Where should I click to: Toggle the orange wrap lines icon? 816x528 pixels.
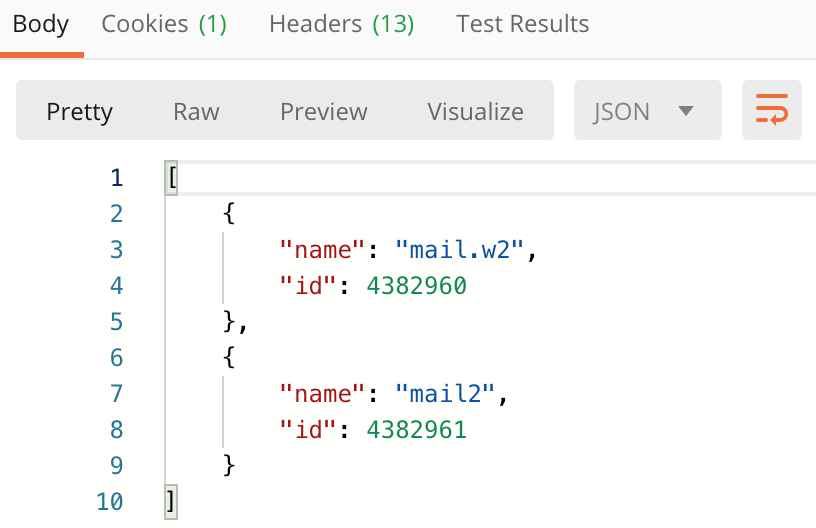click(771, 110)
